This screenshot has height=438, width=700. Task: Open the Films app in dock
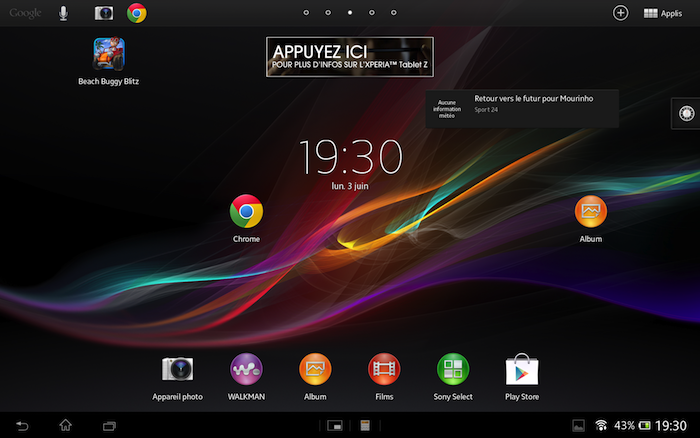pos(384,370)
